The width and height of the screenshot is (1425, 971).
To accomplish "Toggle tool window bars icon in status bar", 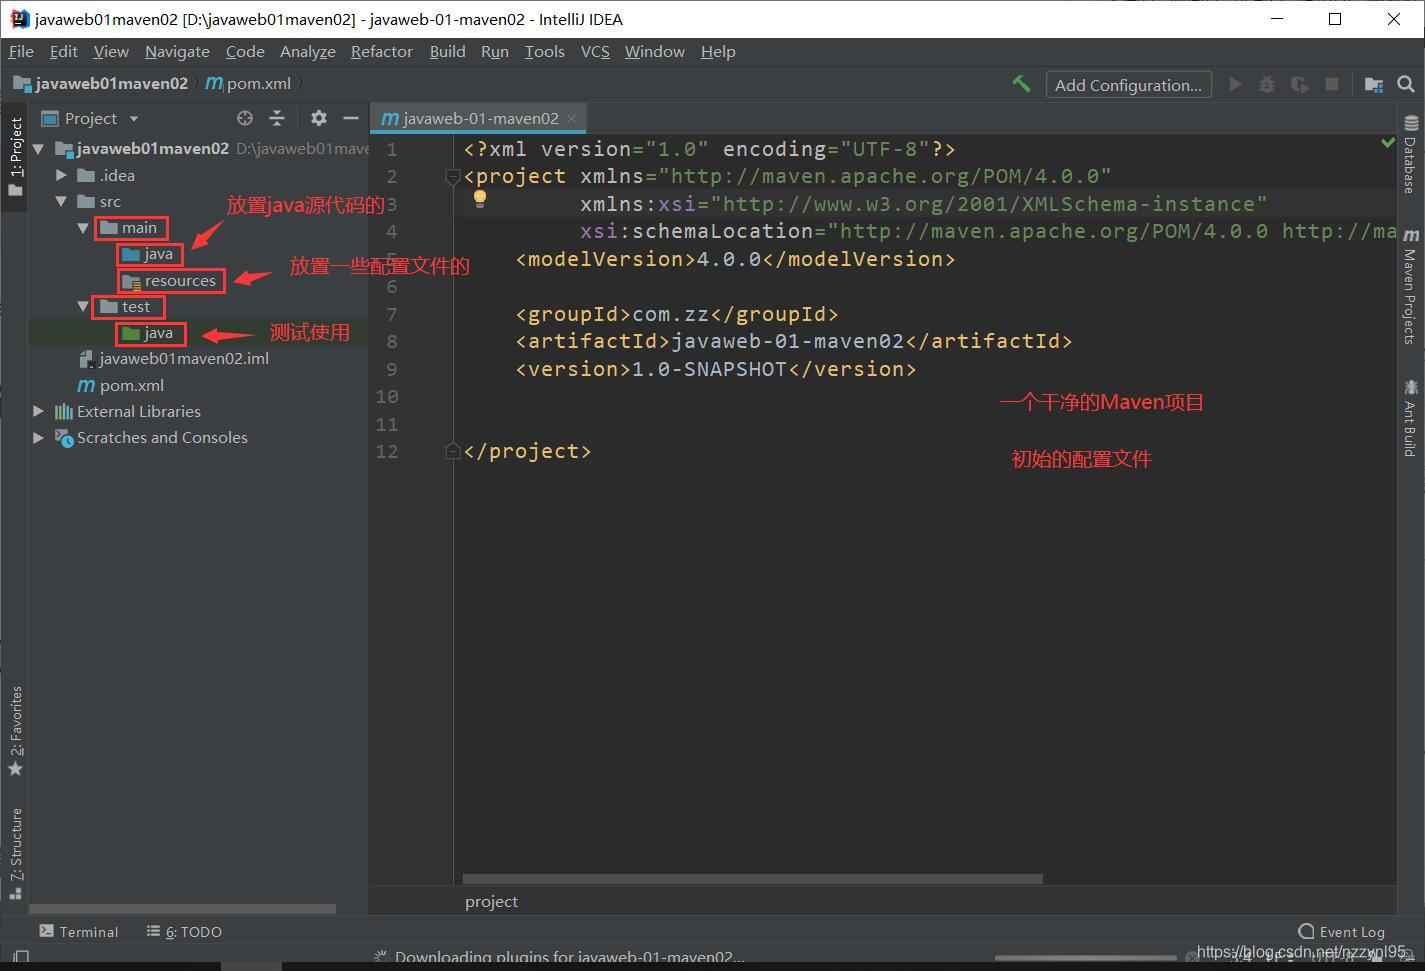I will (20, 957).
